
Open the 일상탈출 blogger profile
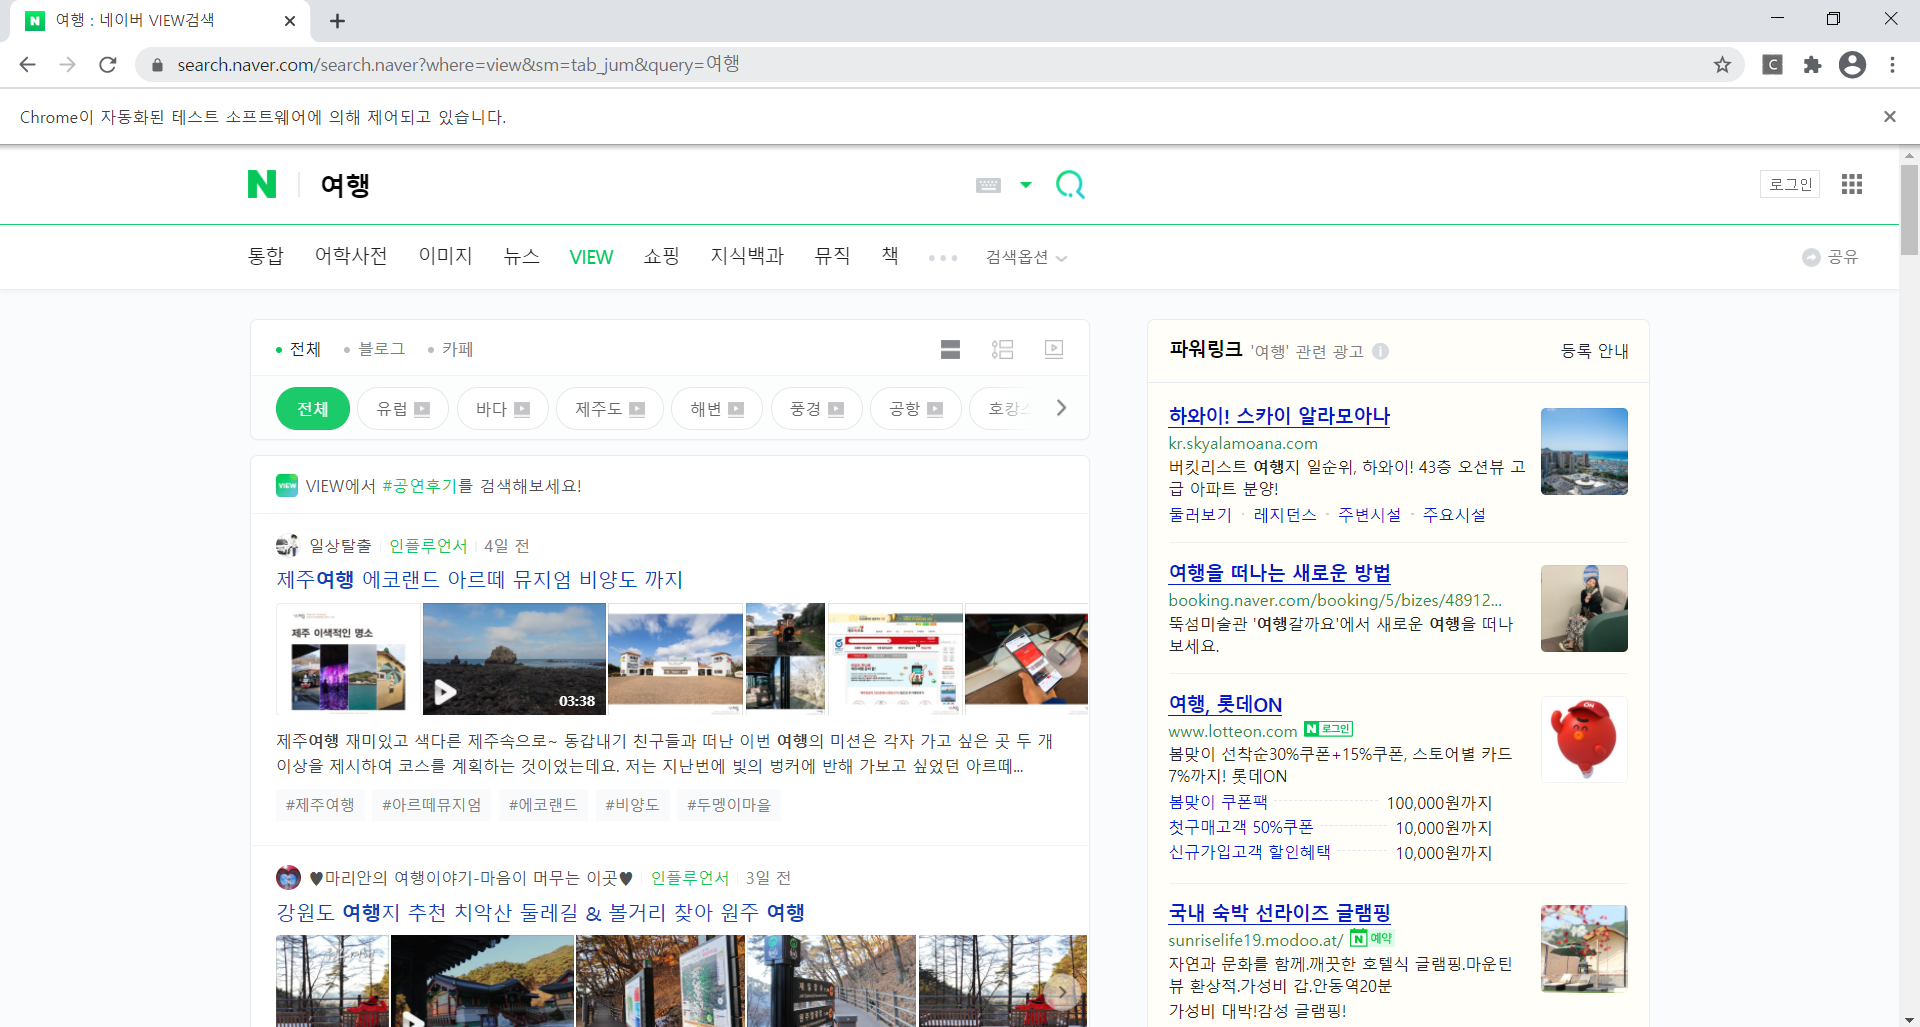(x=340, y=546)
